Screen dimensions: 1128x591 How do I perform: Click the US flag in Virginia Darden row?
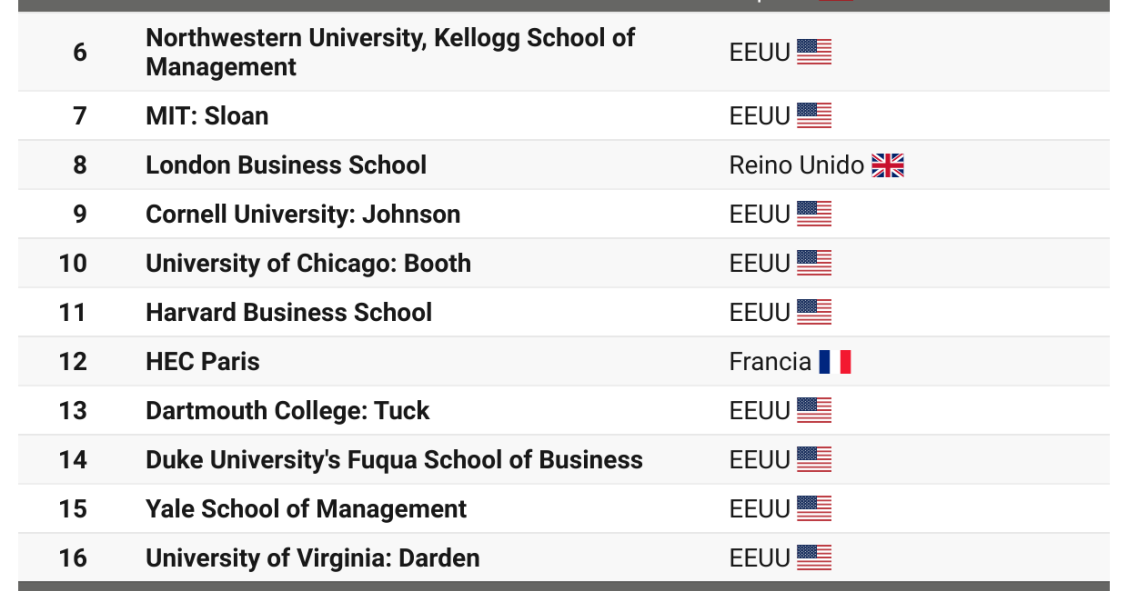(814, 558)
